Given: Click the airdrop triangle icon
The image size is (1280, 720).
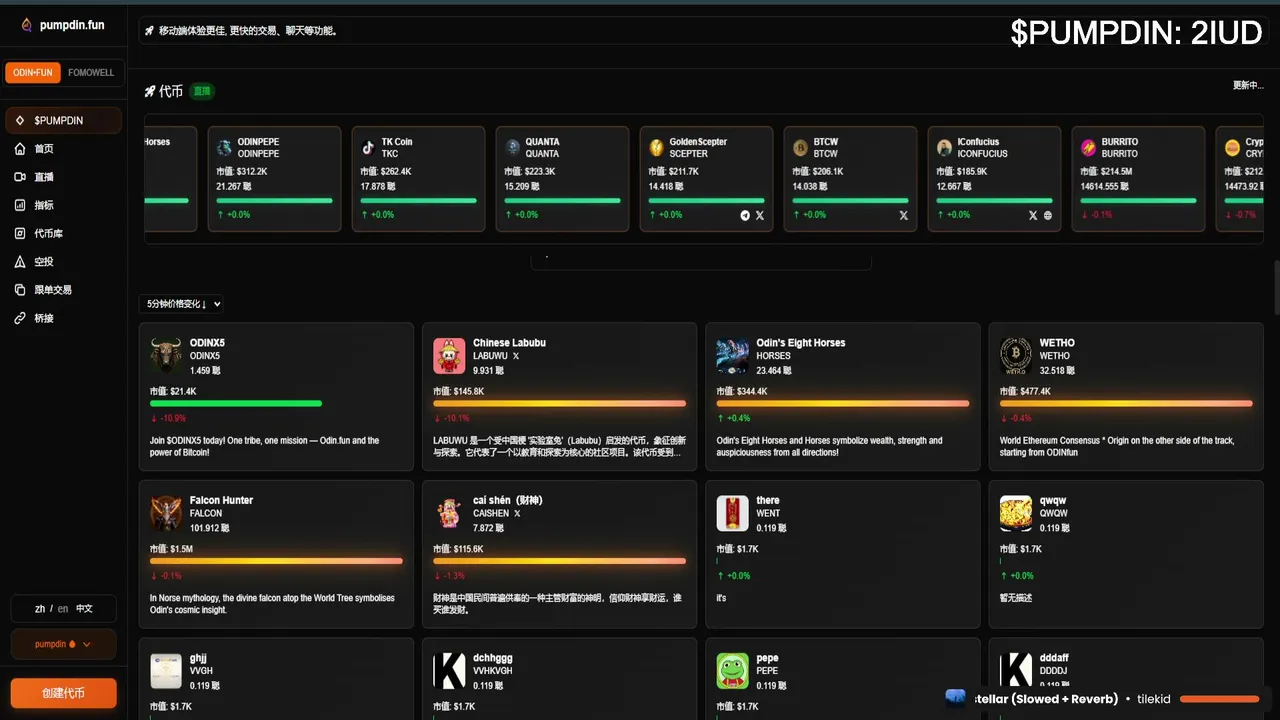Looking at the screenshot, I should [20, 261].
